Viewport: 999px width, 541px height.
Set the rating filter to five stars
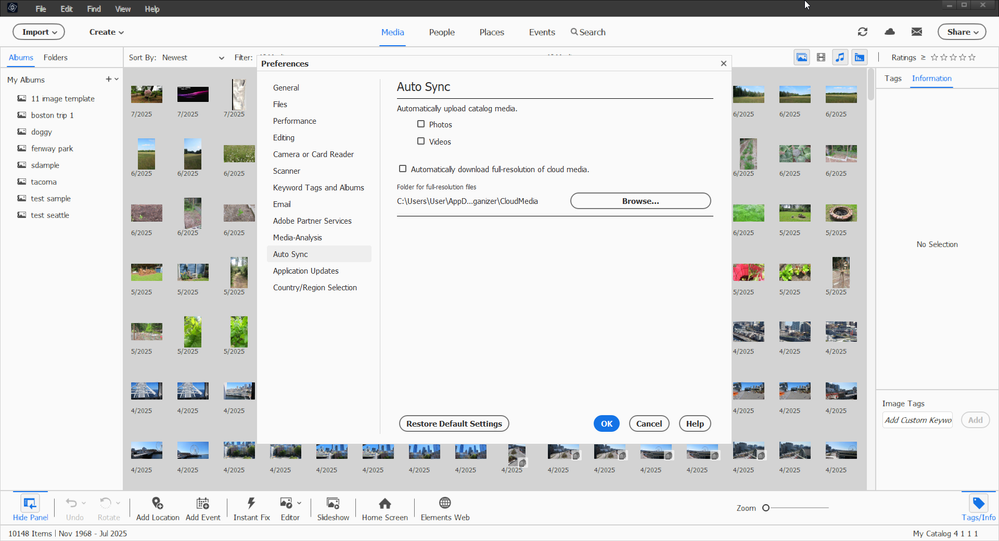pyautogui.click(x=972, y=57)
